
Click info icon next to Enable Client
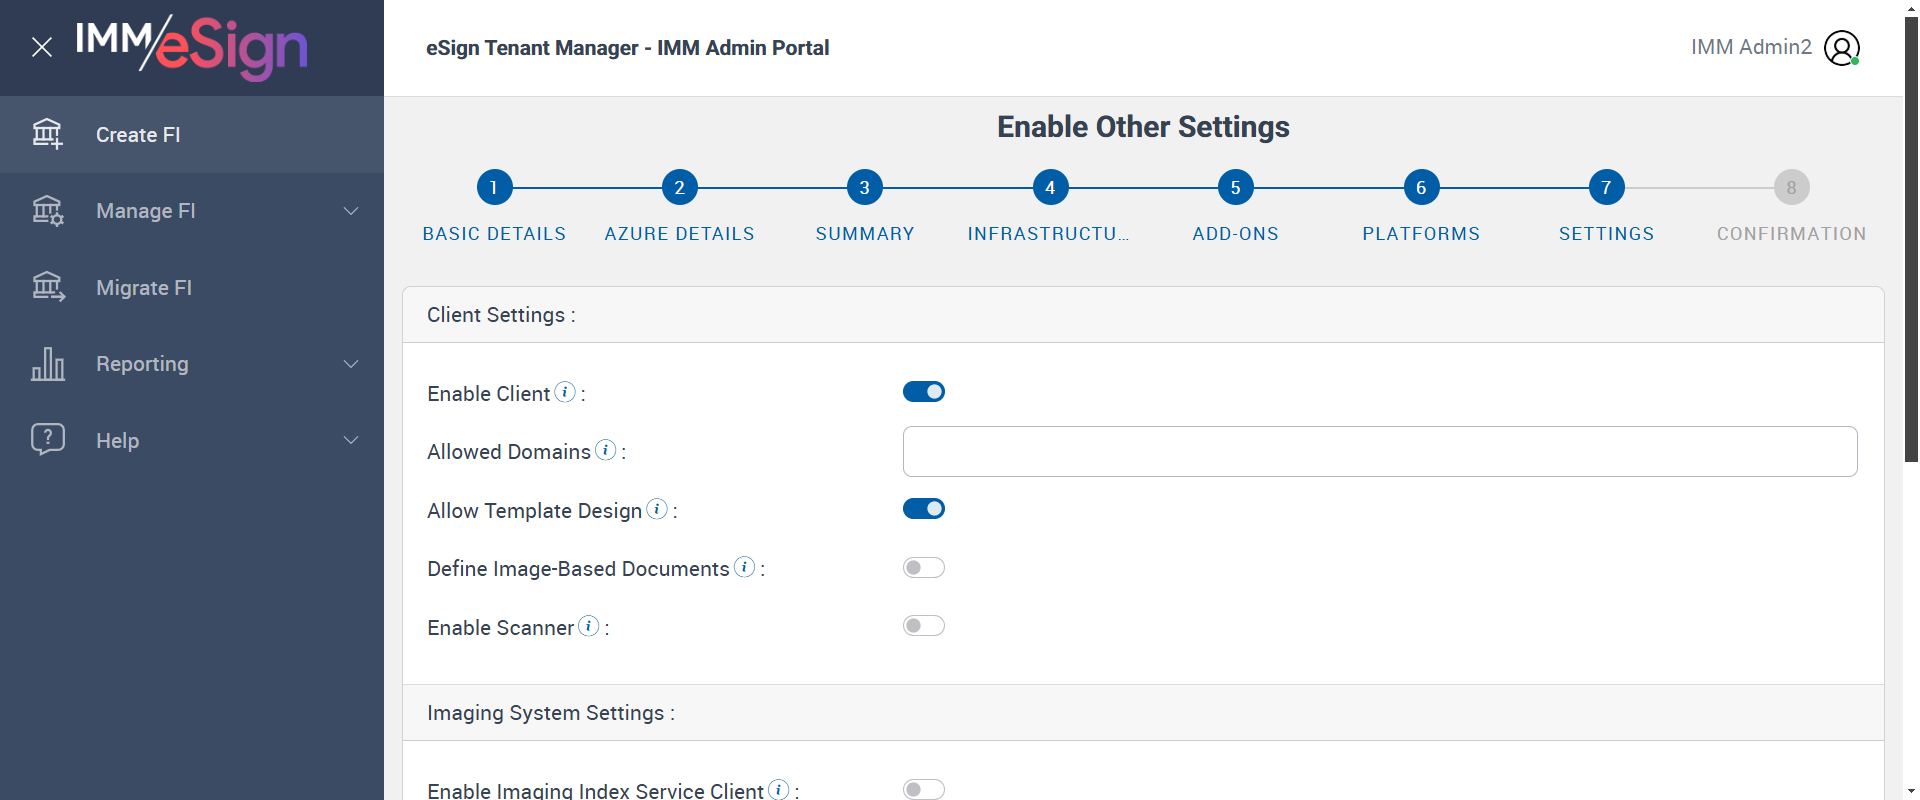tap(565, 392)
